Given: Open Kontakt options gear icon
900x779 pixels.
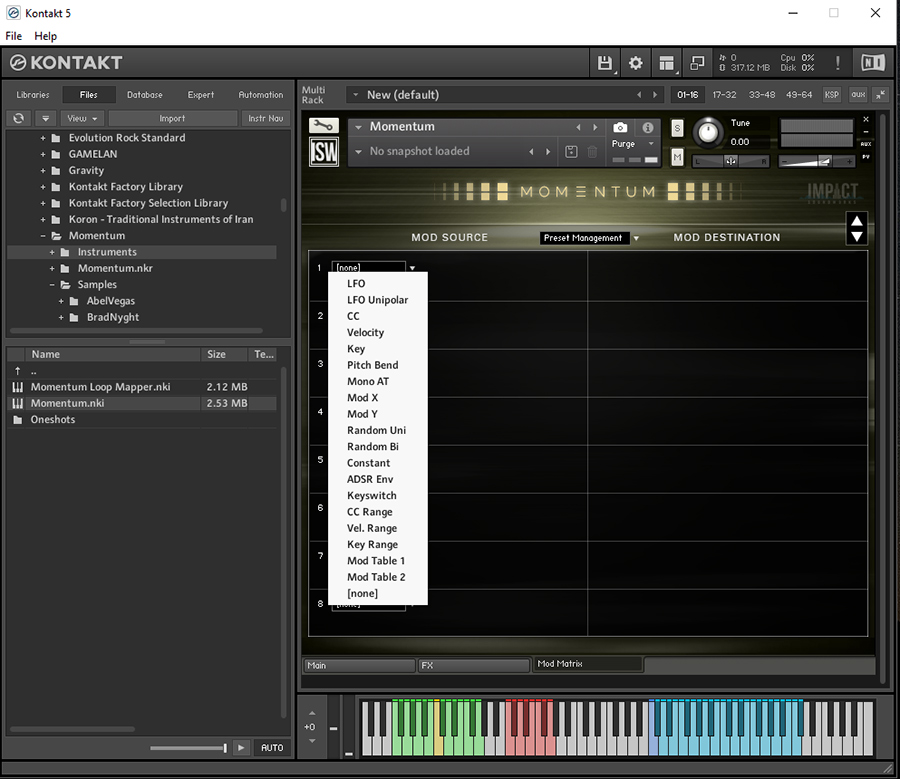Looking at the screenshot, I should [635, 63].
